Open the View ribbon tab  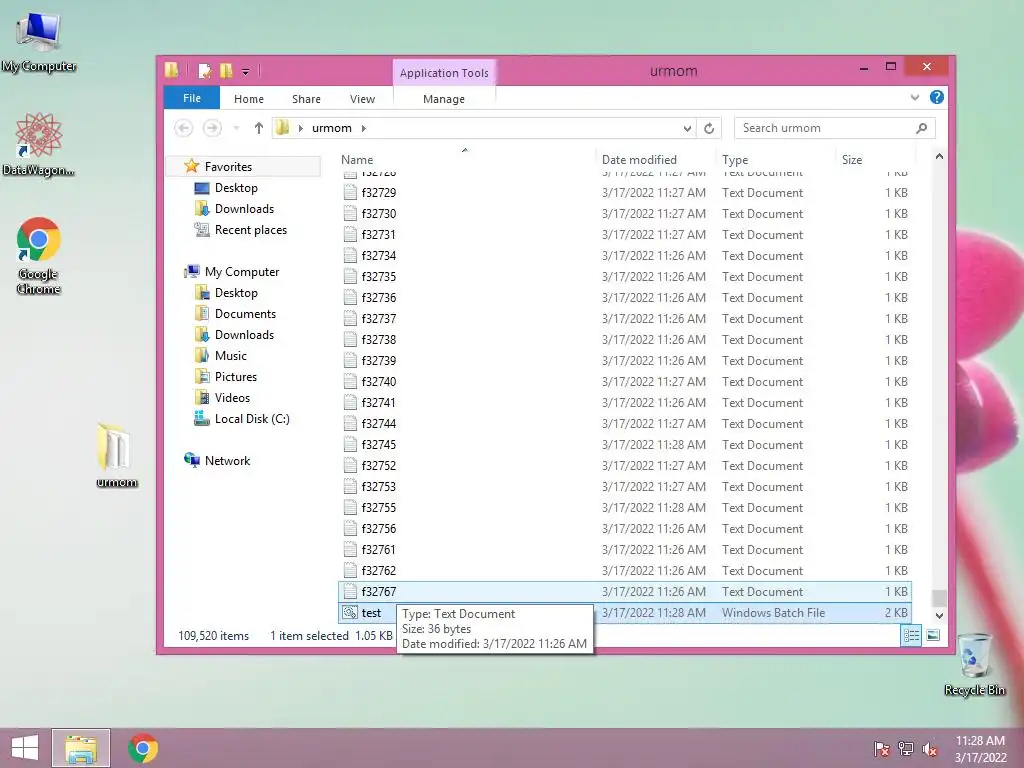[x=362, y=99]
